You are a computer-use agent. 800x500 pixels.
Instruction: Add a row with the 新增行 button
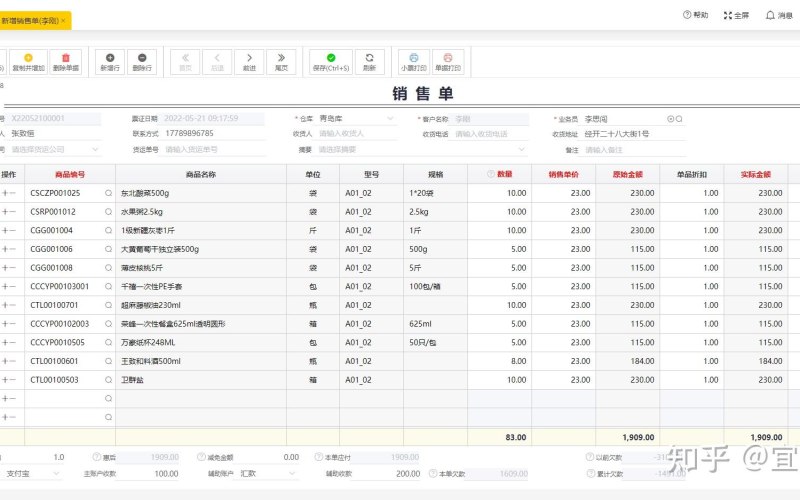[x=110, y=62]
